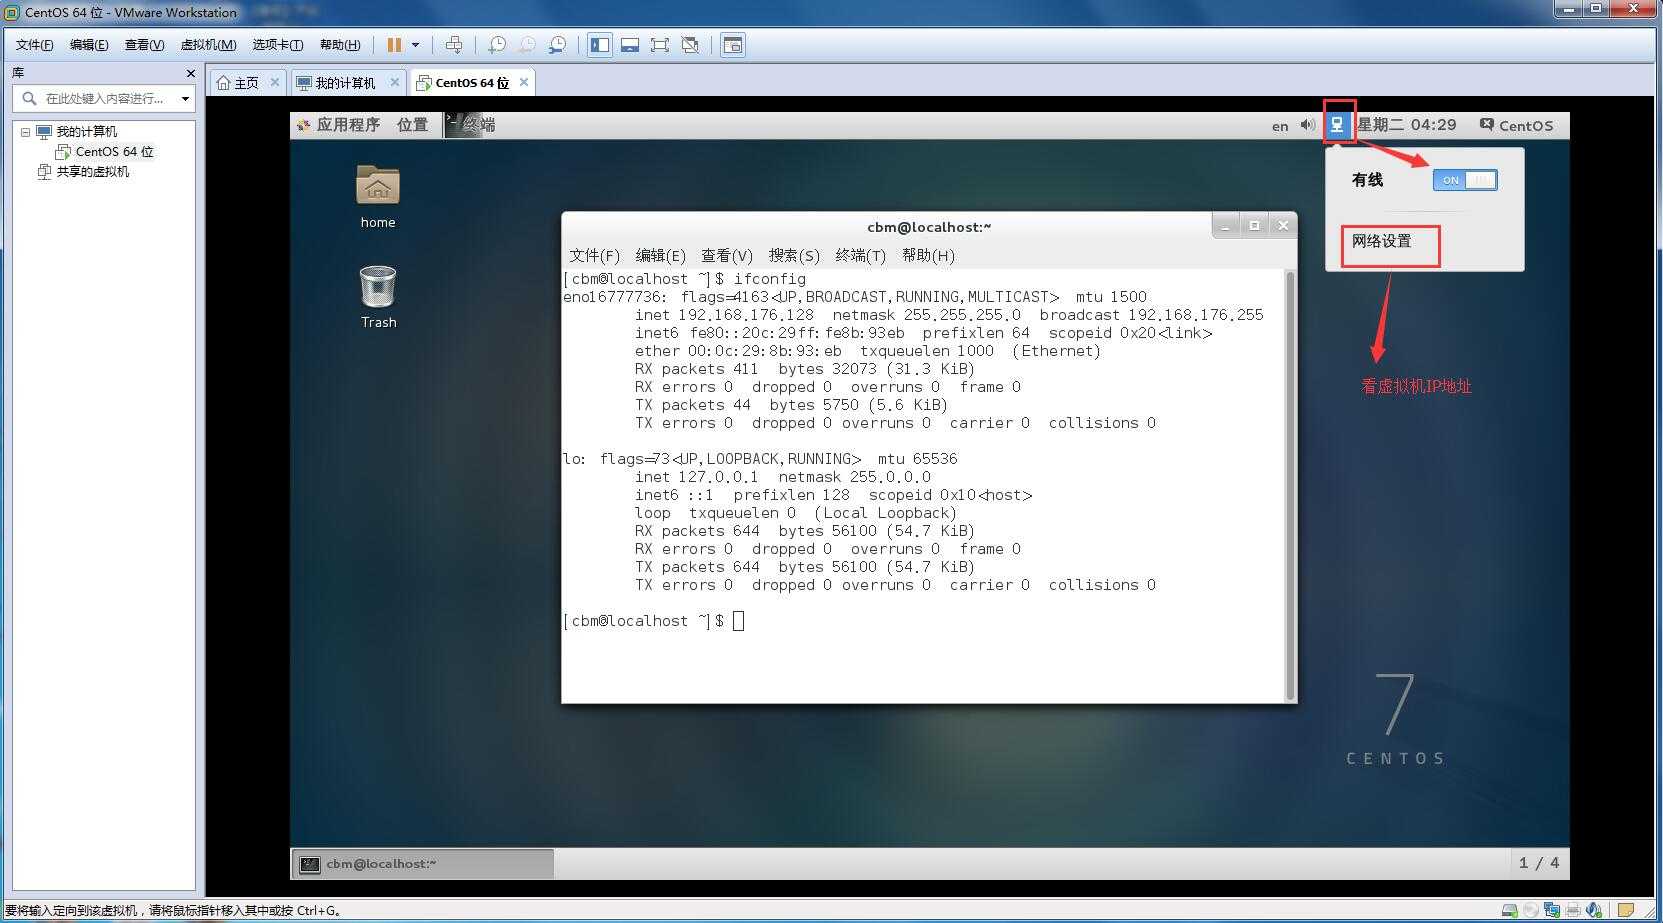Open the library search dropdown arrow
Image resolution: width=1663 pixels, height=923 pixels.
[x=185, y=98]
